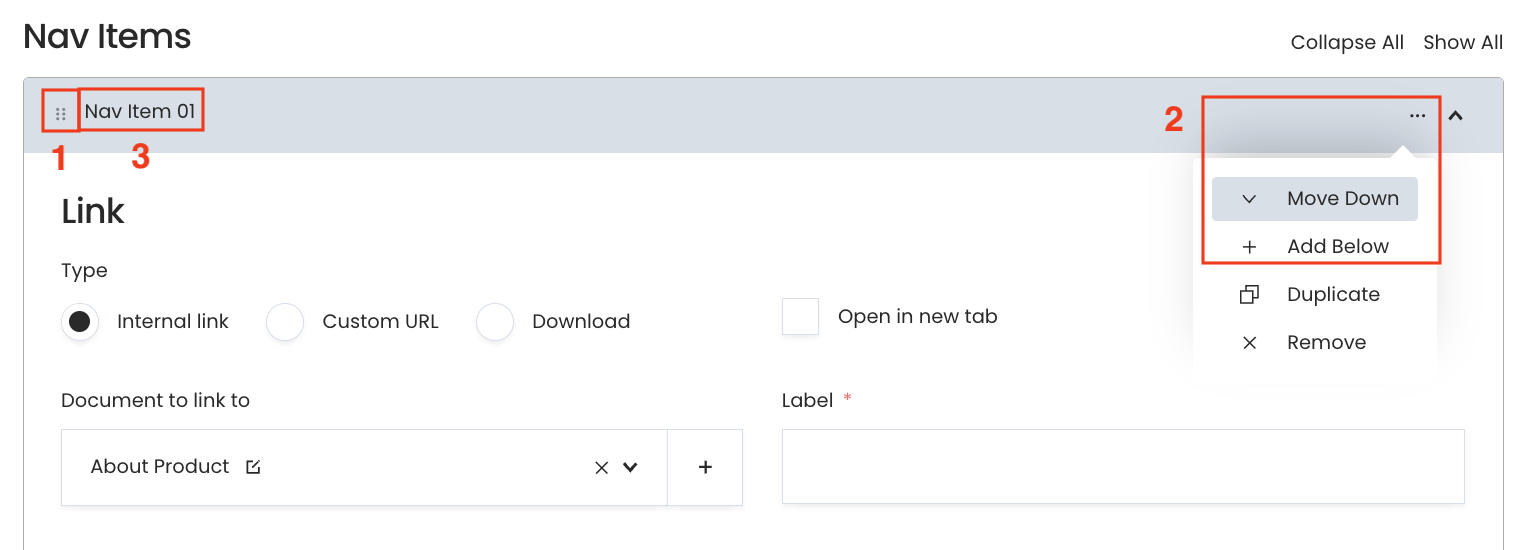Click the plus button to add new document
This screenshot has width=1530, height=550.
pos(705,467)
